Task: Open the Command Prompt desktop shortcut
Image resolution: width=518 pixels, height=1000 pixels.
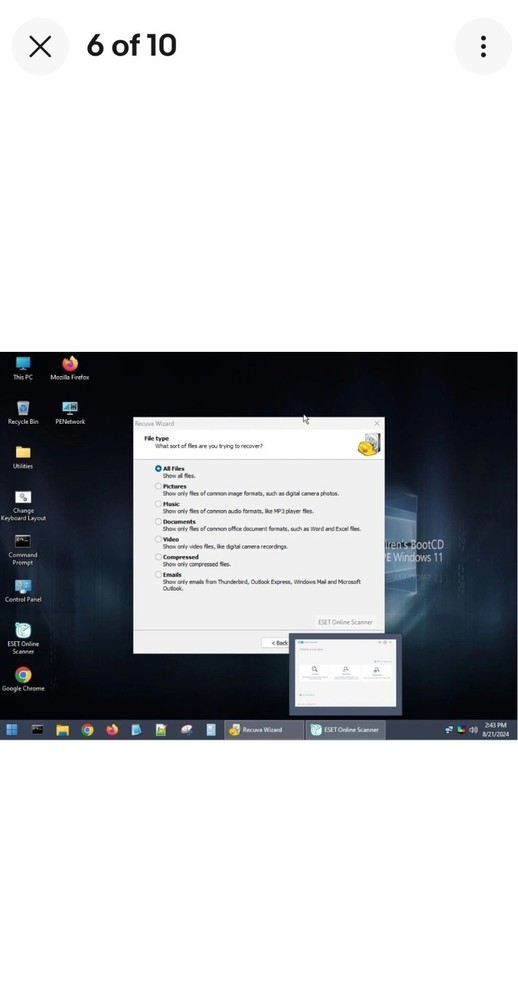Action: pyautogui.click(x=23, y=550)
